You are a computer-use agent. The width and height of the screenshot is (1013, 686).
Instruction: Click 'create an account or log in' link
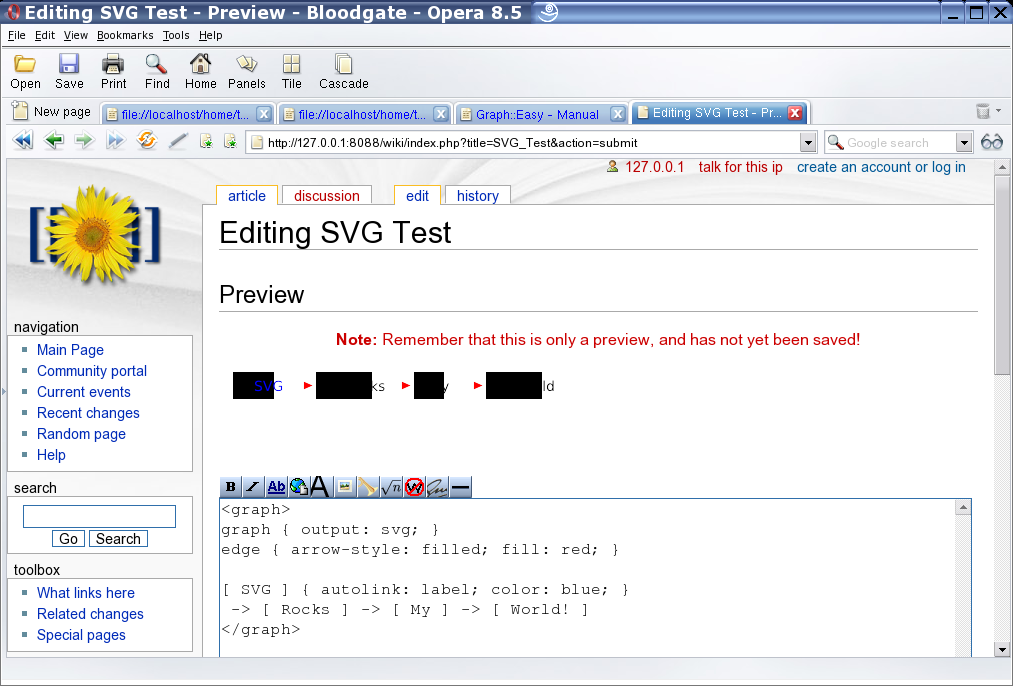coord(881,167)
